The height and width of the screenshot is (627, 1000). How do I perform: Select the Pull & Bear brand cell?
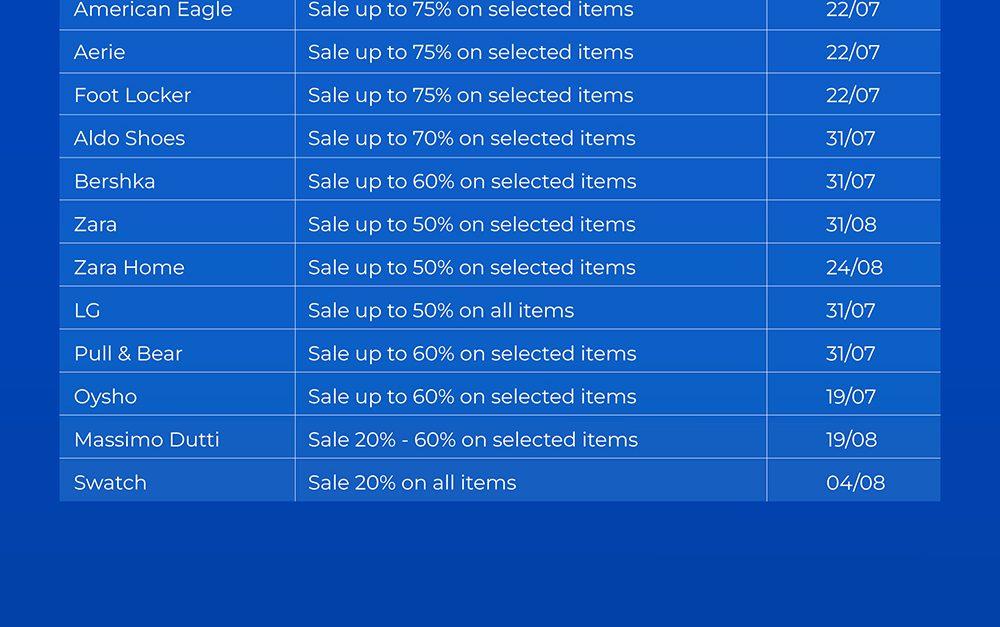point(128,353)
